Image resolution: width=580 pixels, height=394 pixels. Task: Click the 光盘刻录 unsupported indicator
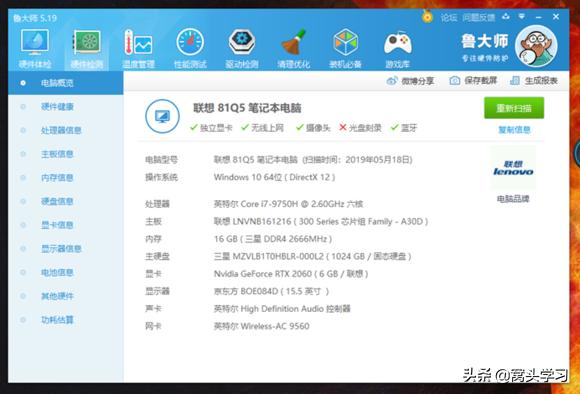pos(360,128)
